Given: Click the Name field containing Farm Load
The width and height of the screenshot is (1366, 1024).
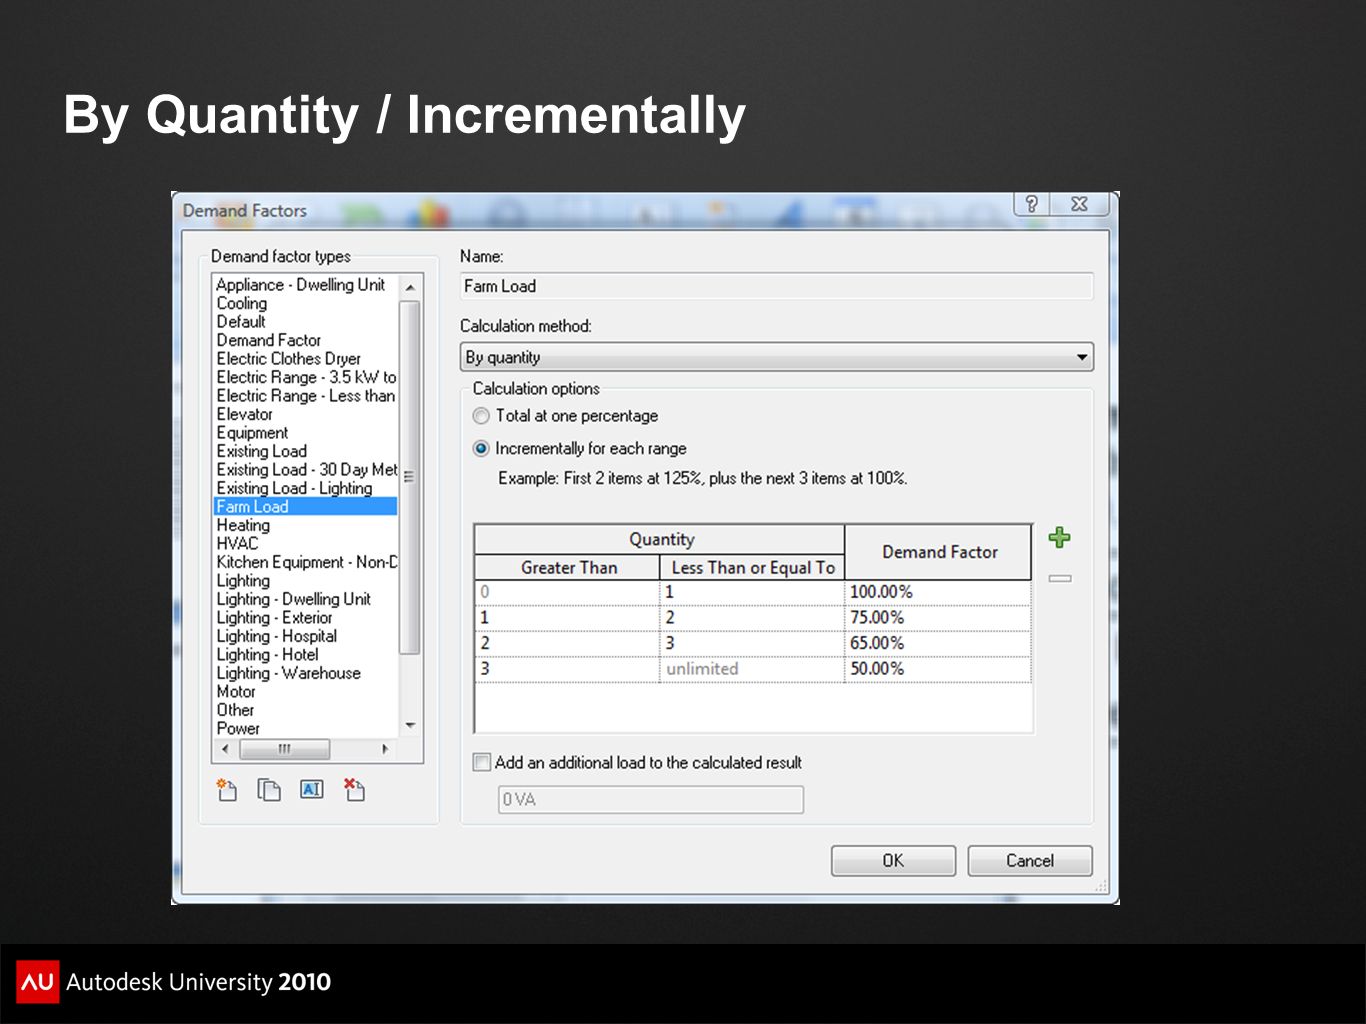Looking at the screenshot, I should click(776, 287).
